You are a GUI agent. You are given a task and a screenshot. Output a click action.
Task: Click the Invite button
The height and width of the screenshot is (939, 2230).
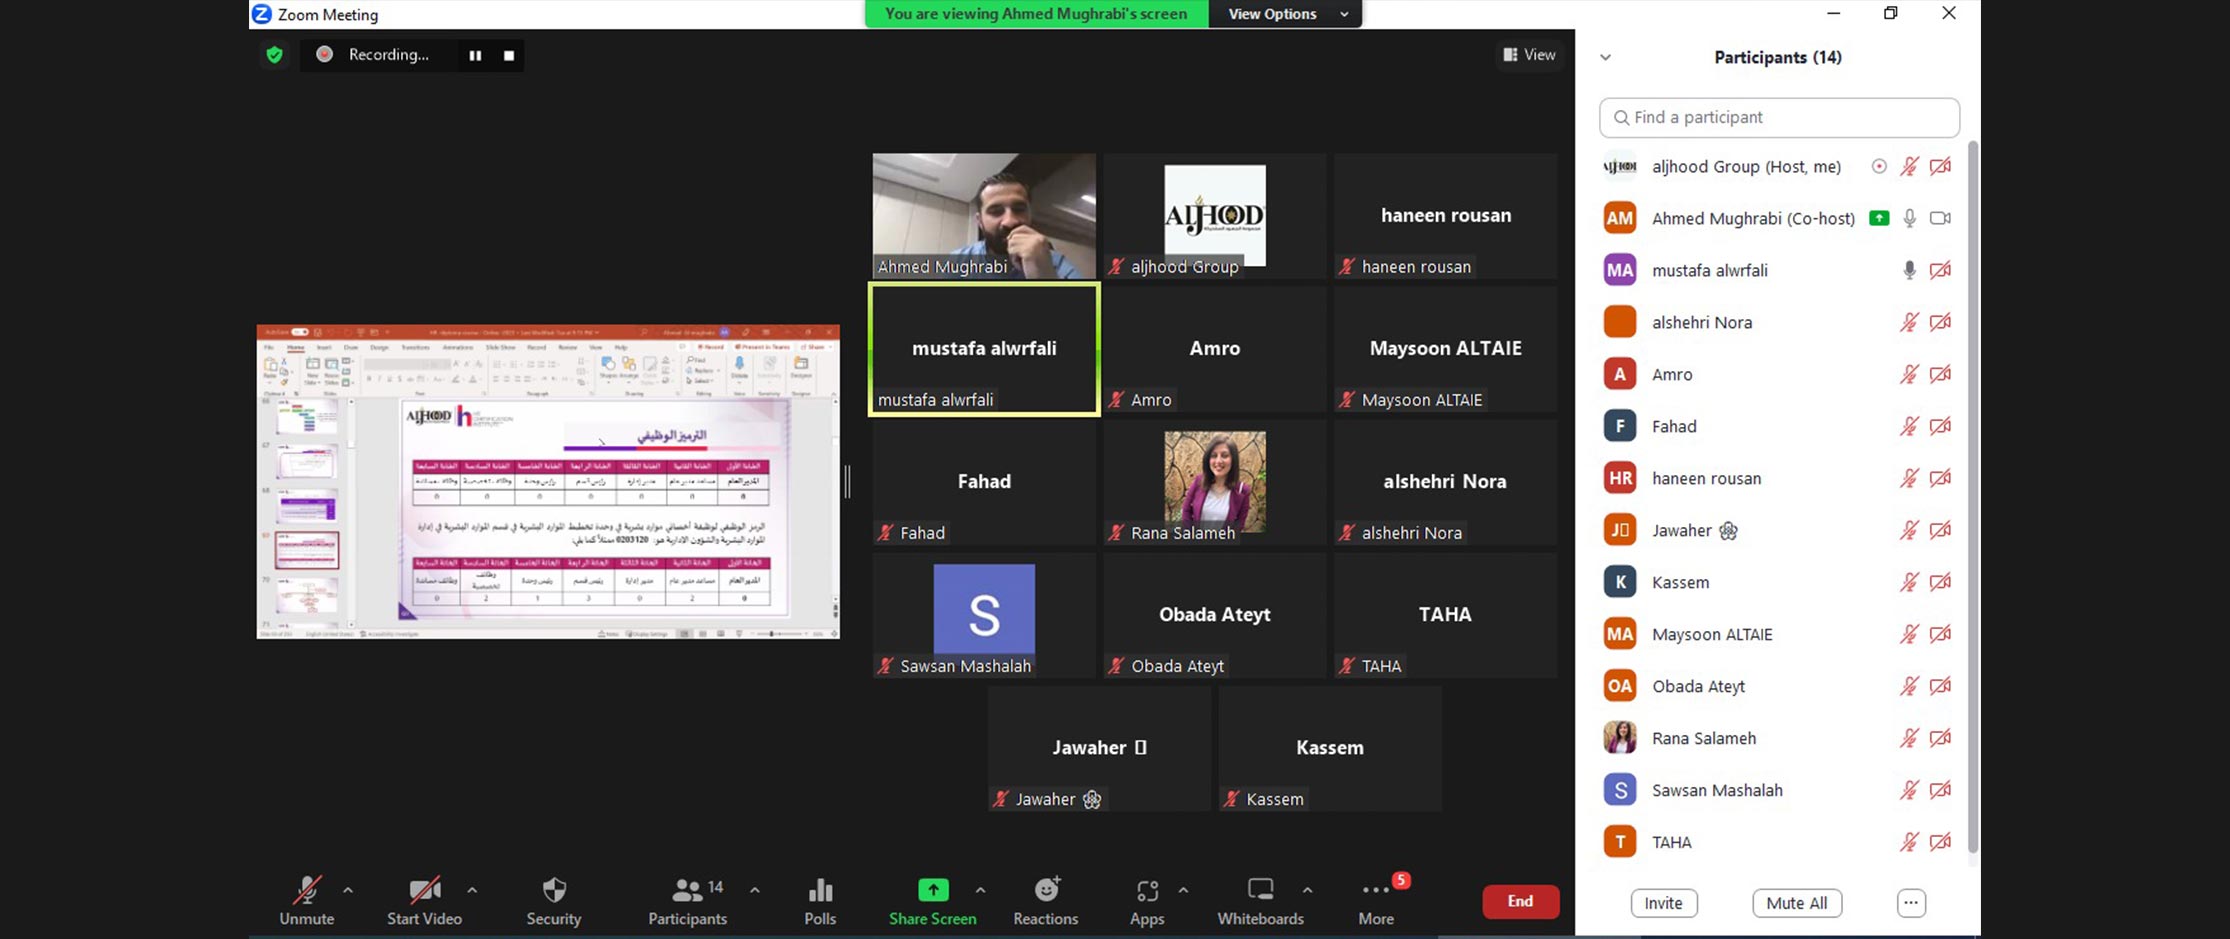(x=1663, y=903)
